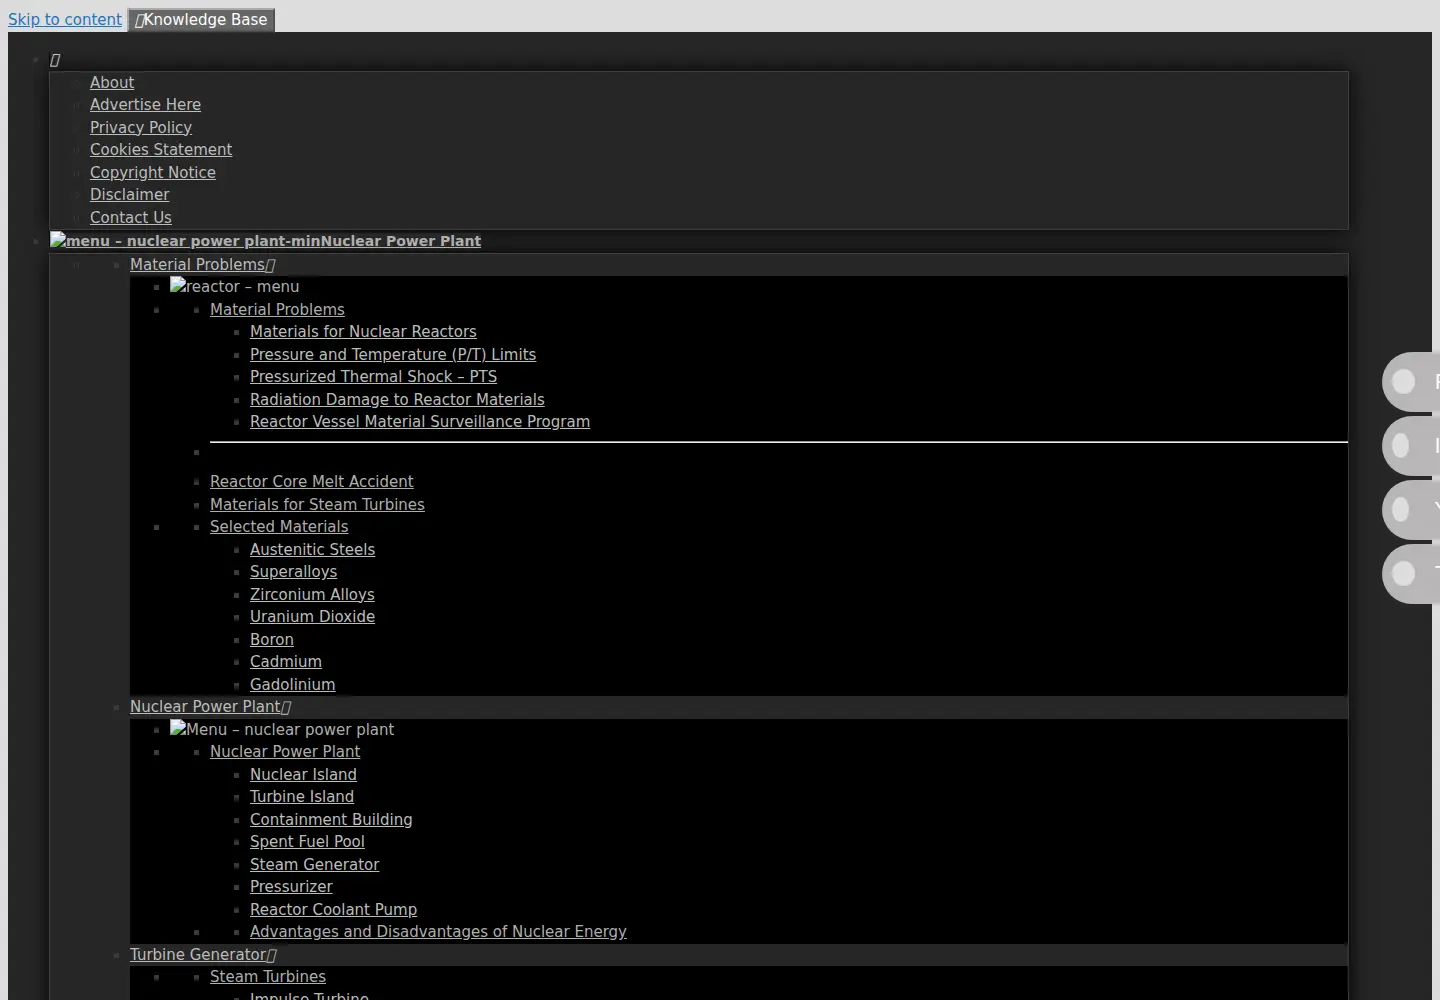Open Reactor Vessel Material Surveillance Program
The image size is (1440, 1000).
(x=420, y=422)
